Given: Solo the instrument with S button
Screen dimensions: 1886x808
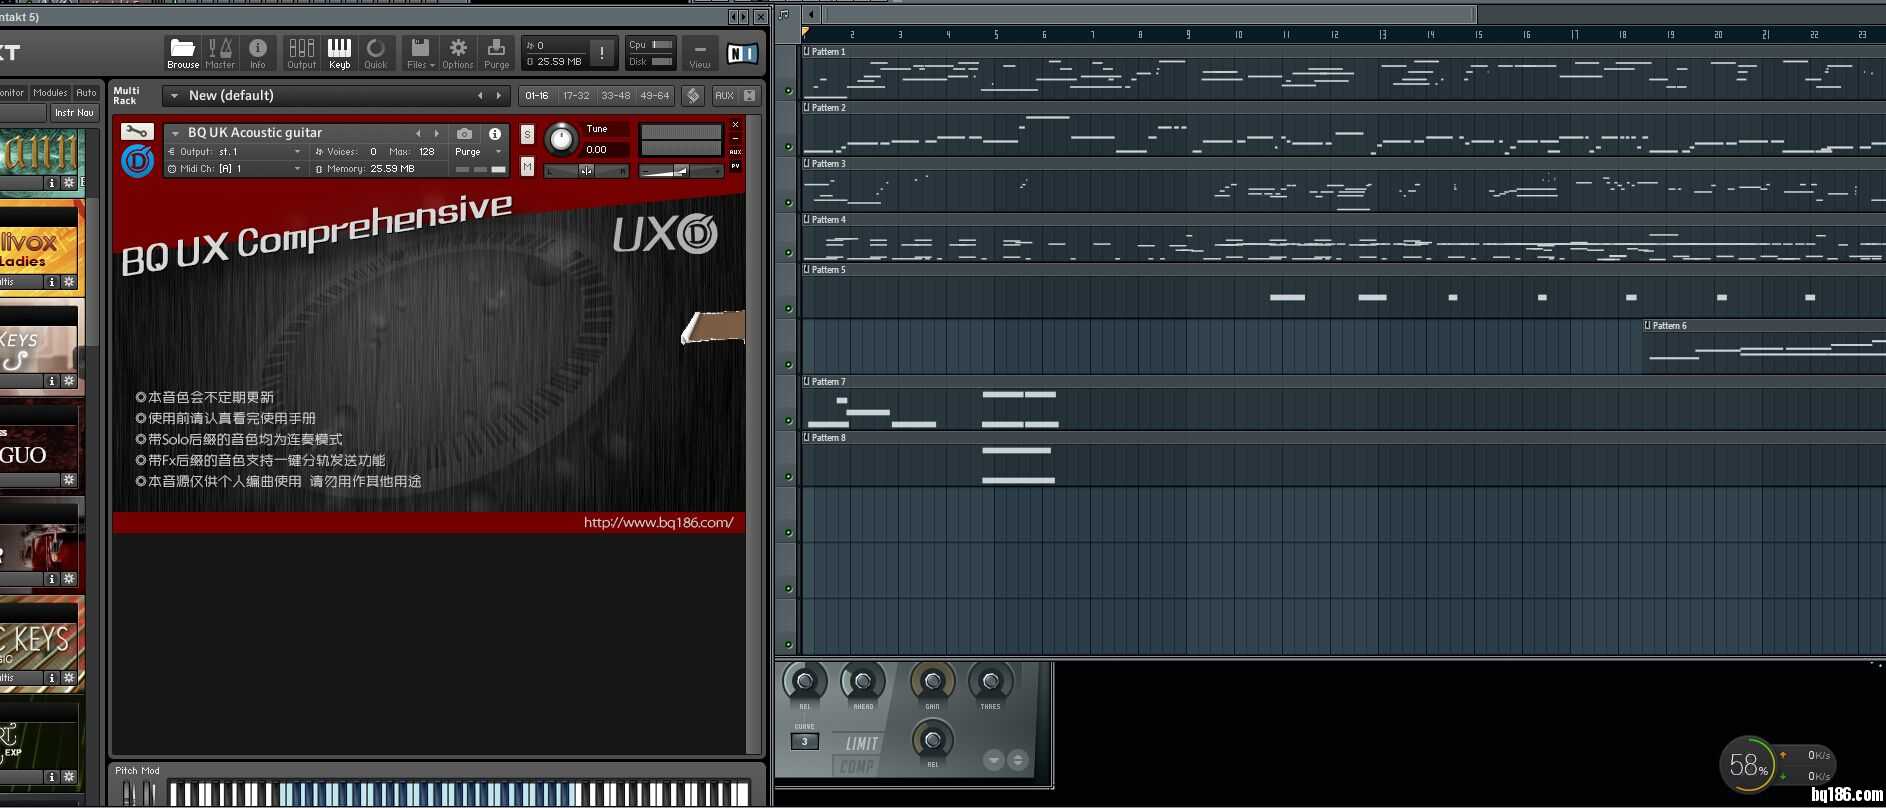Looking at the screenshot, I should 527,134.
